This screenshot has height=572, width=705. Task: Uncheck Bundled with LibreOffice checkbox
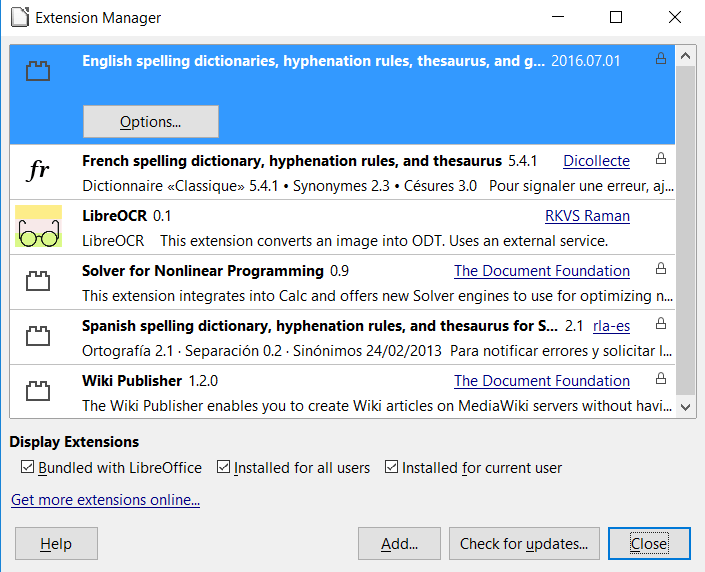pyautogui.click(x=27, y=467)
